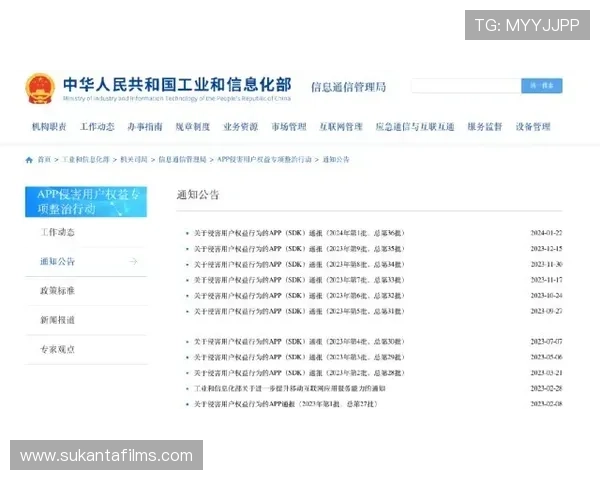The width and height of the screenshot is (600, 480).
Task: Click the date 2023-02-28
Action: click(546, 389)
